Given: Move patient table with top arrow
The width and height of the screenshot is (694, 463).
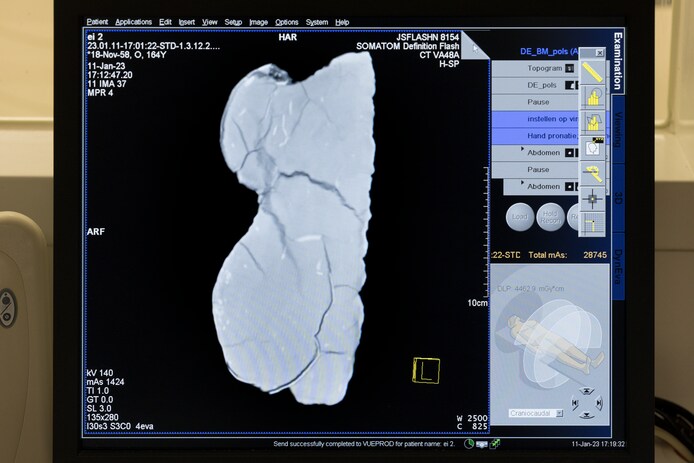Looking at the screenshot, I should click(x=586, y=391).
